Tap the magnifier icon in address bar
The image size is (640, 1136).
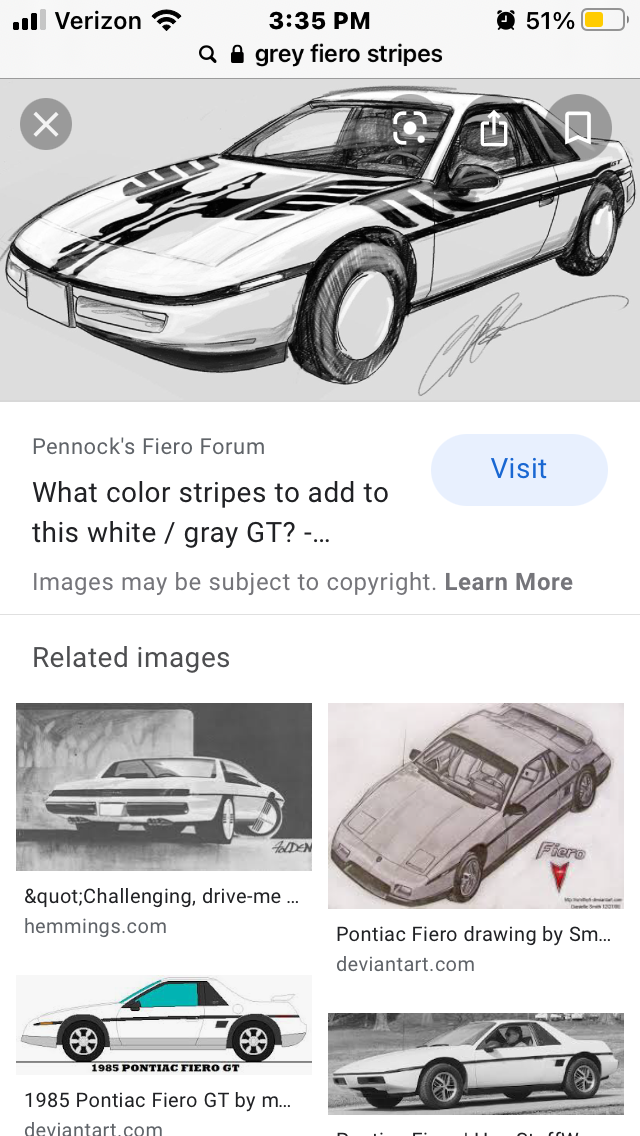[207, 54]
